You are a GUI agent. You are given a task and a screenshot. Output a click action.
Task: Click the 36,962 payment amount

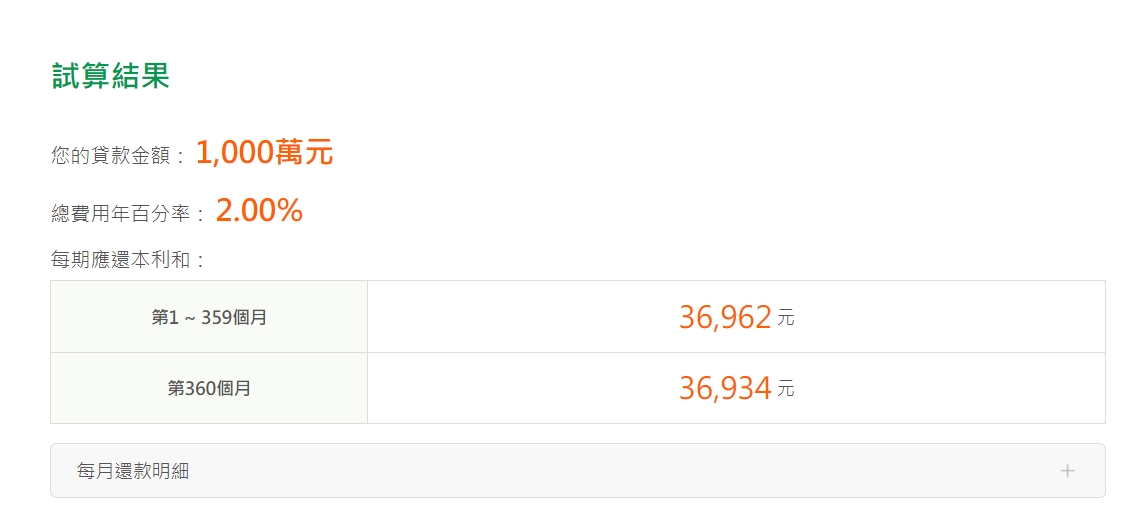725,317
